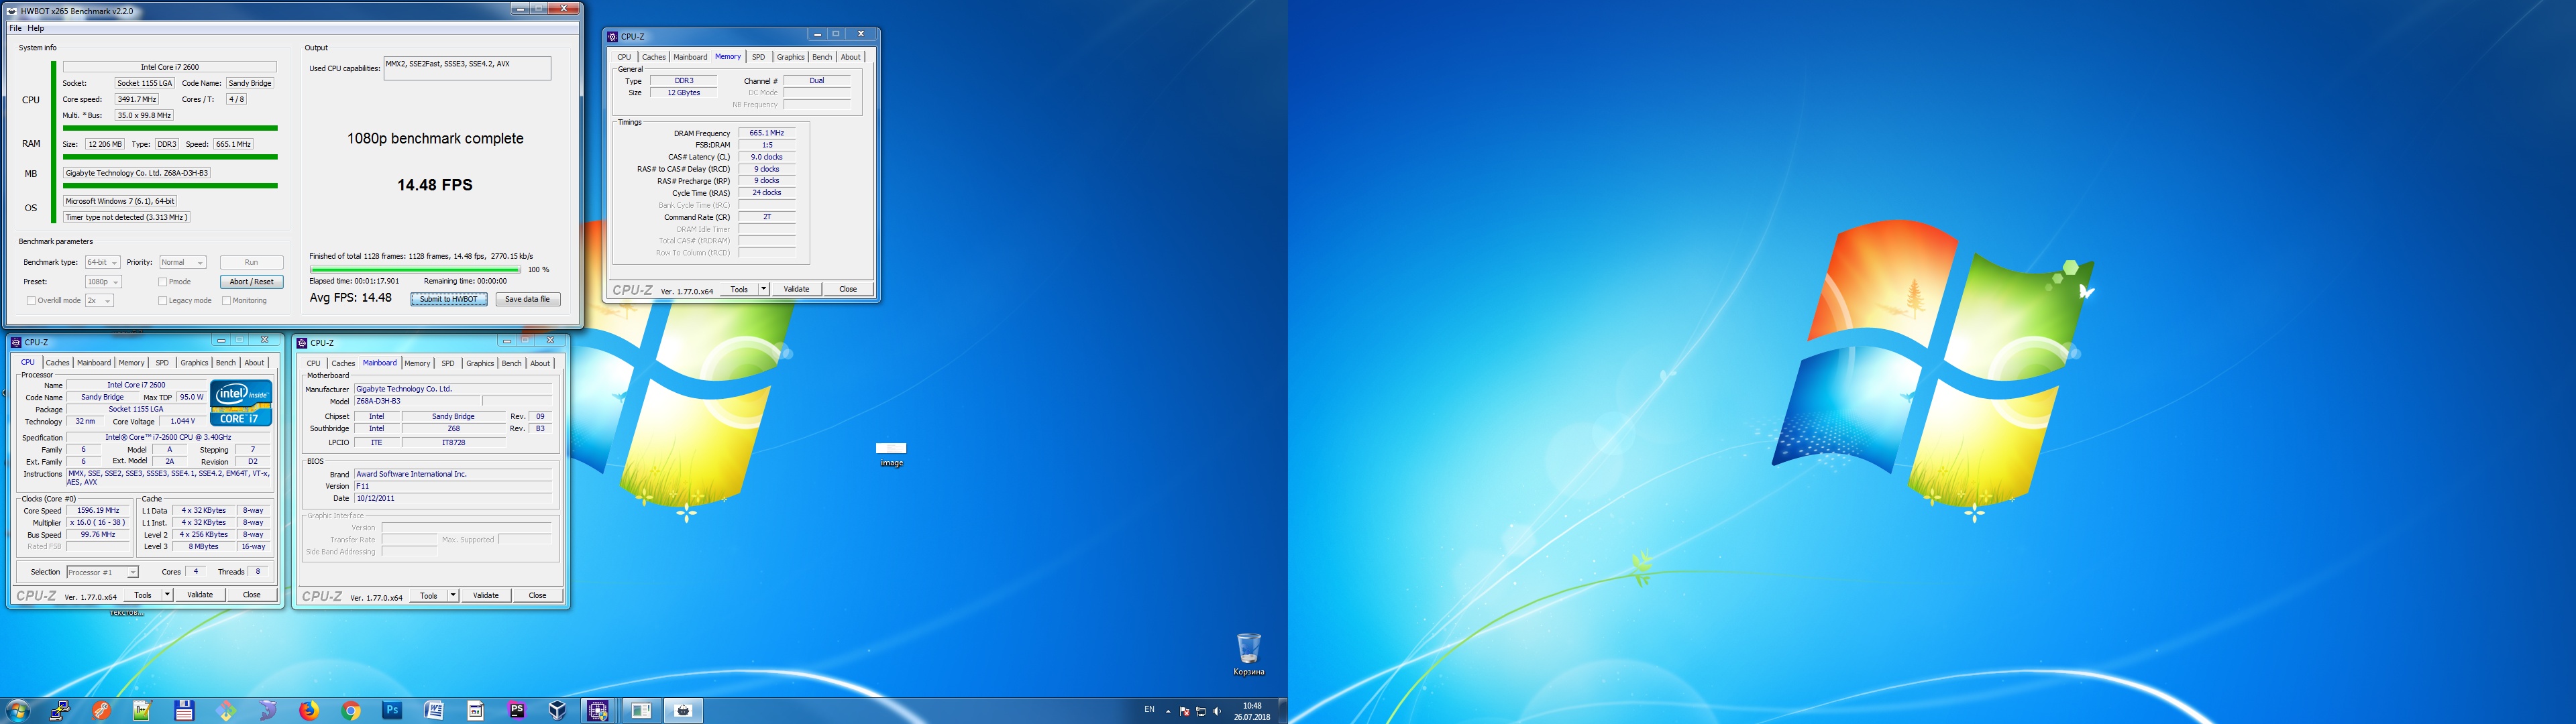Enable the Pmode checkbox
The height and width of the screenshot is (724, 2576).
click(x=162, y=282)
